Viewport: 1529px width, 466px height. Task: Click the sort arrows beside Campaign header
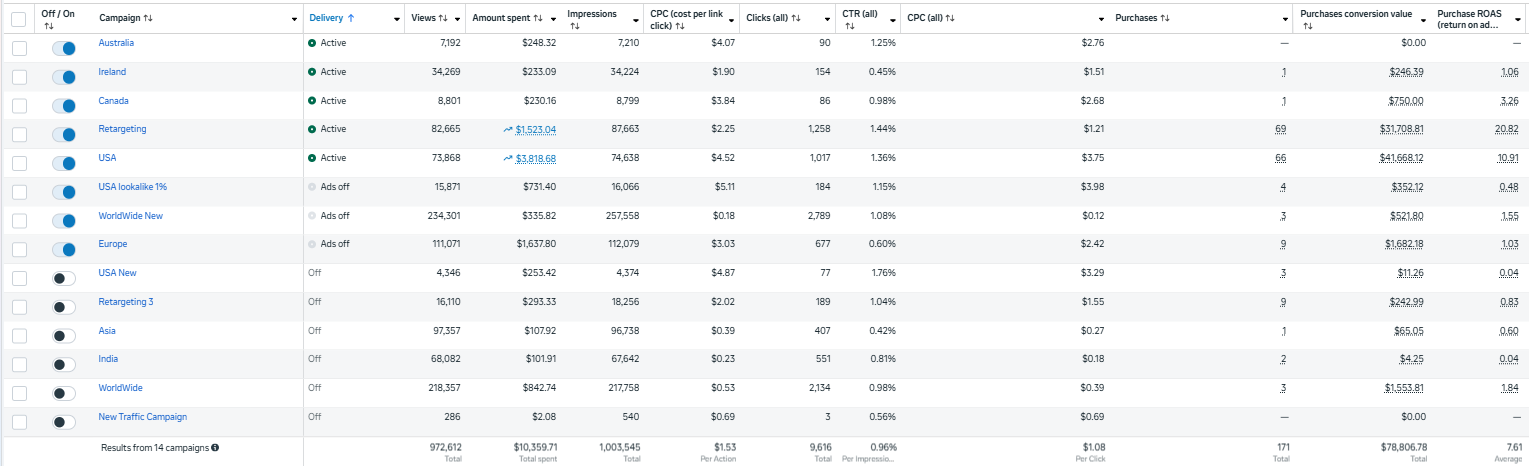pos(149,19)
